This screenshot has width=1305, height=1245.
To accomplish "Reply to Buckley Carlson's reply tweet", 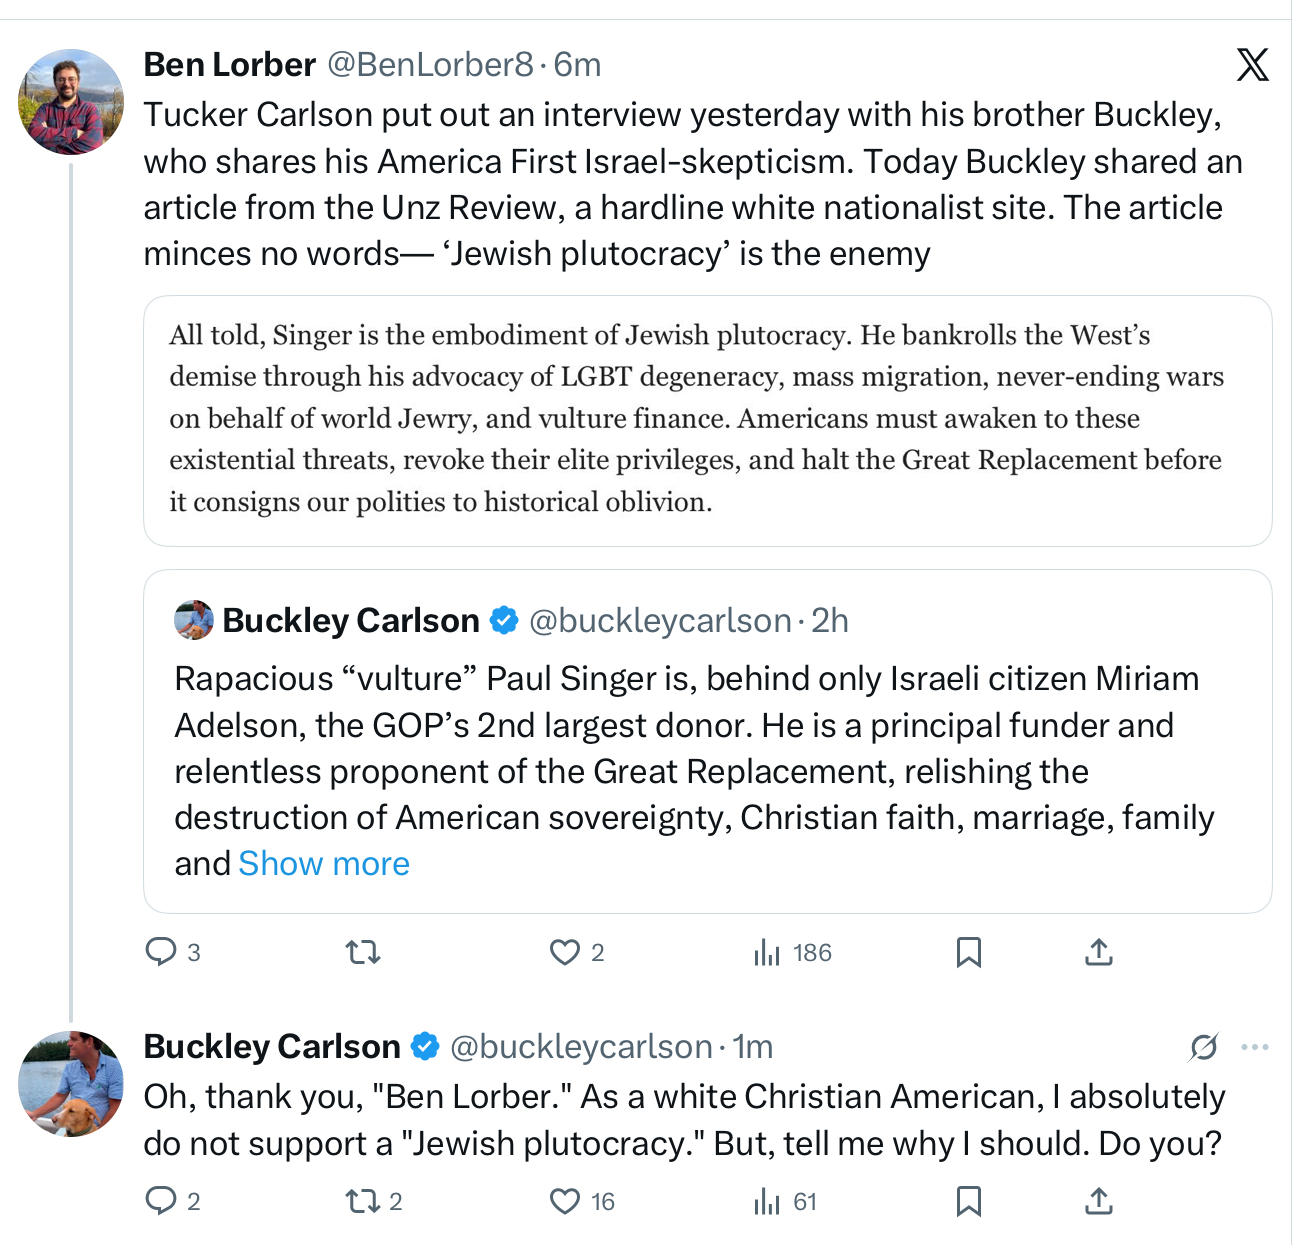I will pos(161,1200).
